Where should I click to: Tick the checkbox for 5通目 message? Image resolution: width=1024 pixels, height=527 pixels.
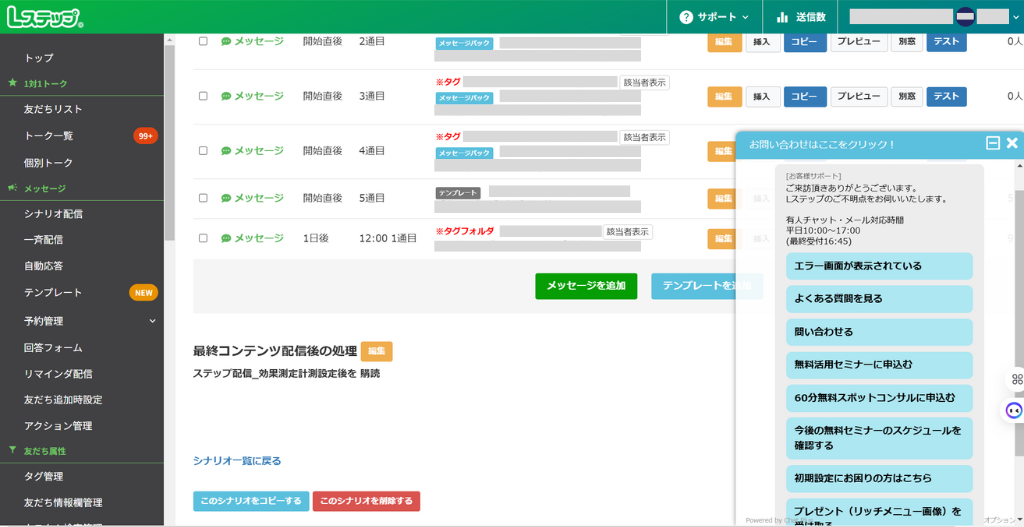pos(203,198)
